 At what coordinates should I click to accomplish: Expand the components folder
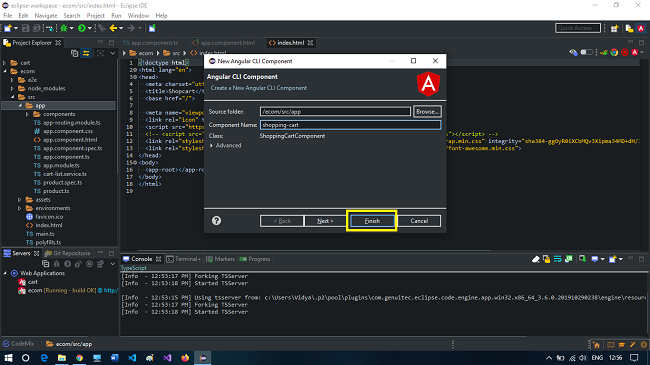[27, 114]
